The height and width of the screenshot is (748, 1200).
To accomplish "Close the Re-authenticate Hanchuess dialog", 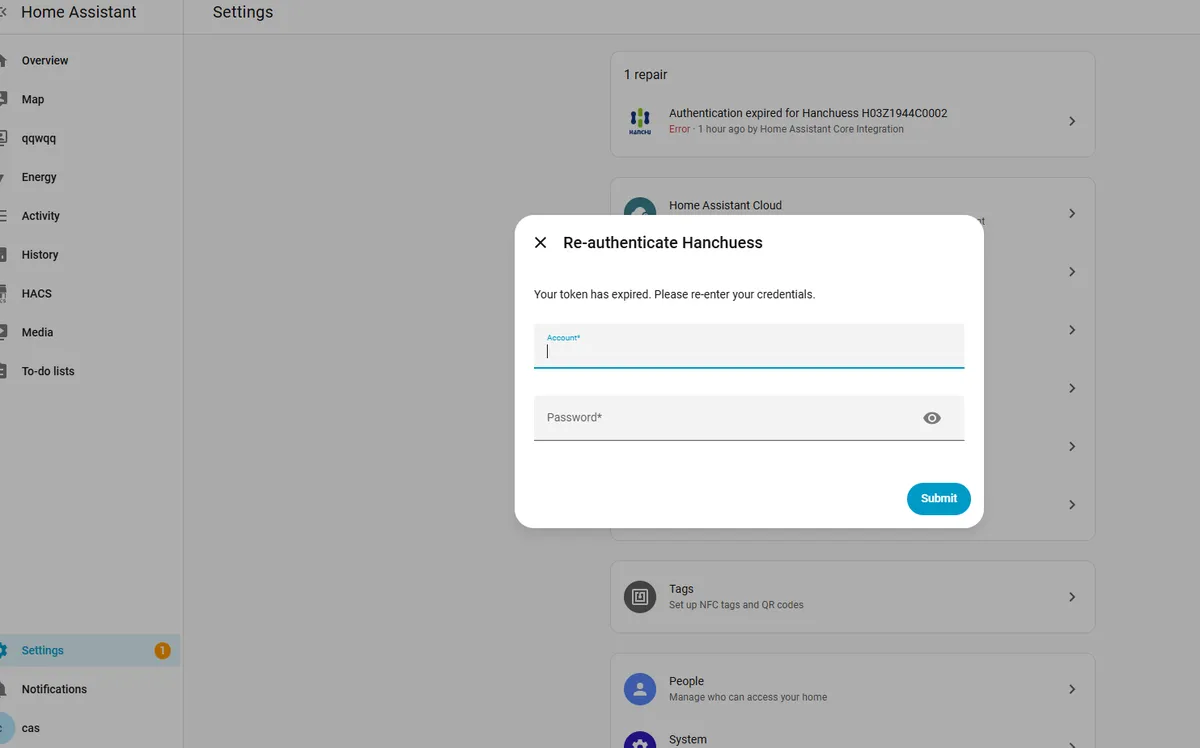I will click(x=540, y=243).
